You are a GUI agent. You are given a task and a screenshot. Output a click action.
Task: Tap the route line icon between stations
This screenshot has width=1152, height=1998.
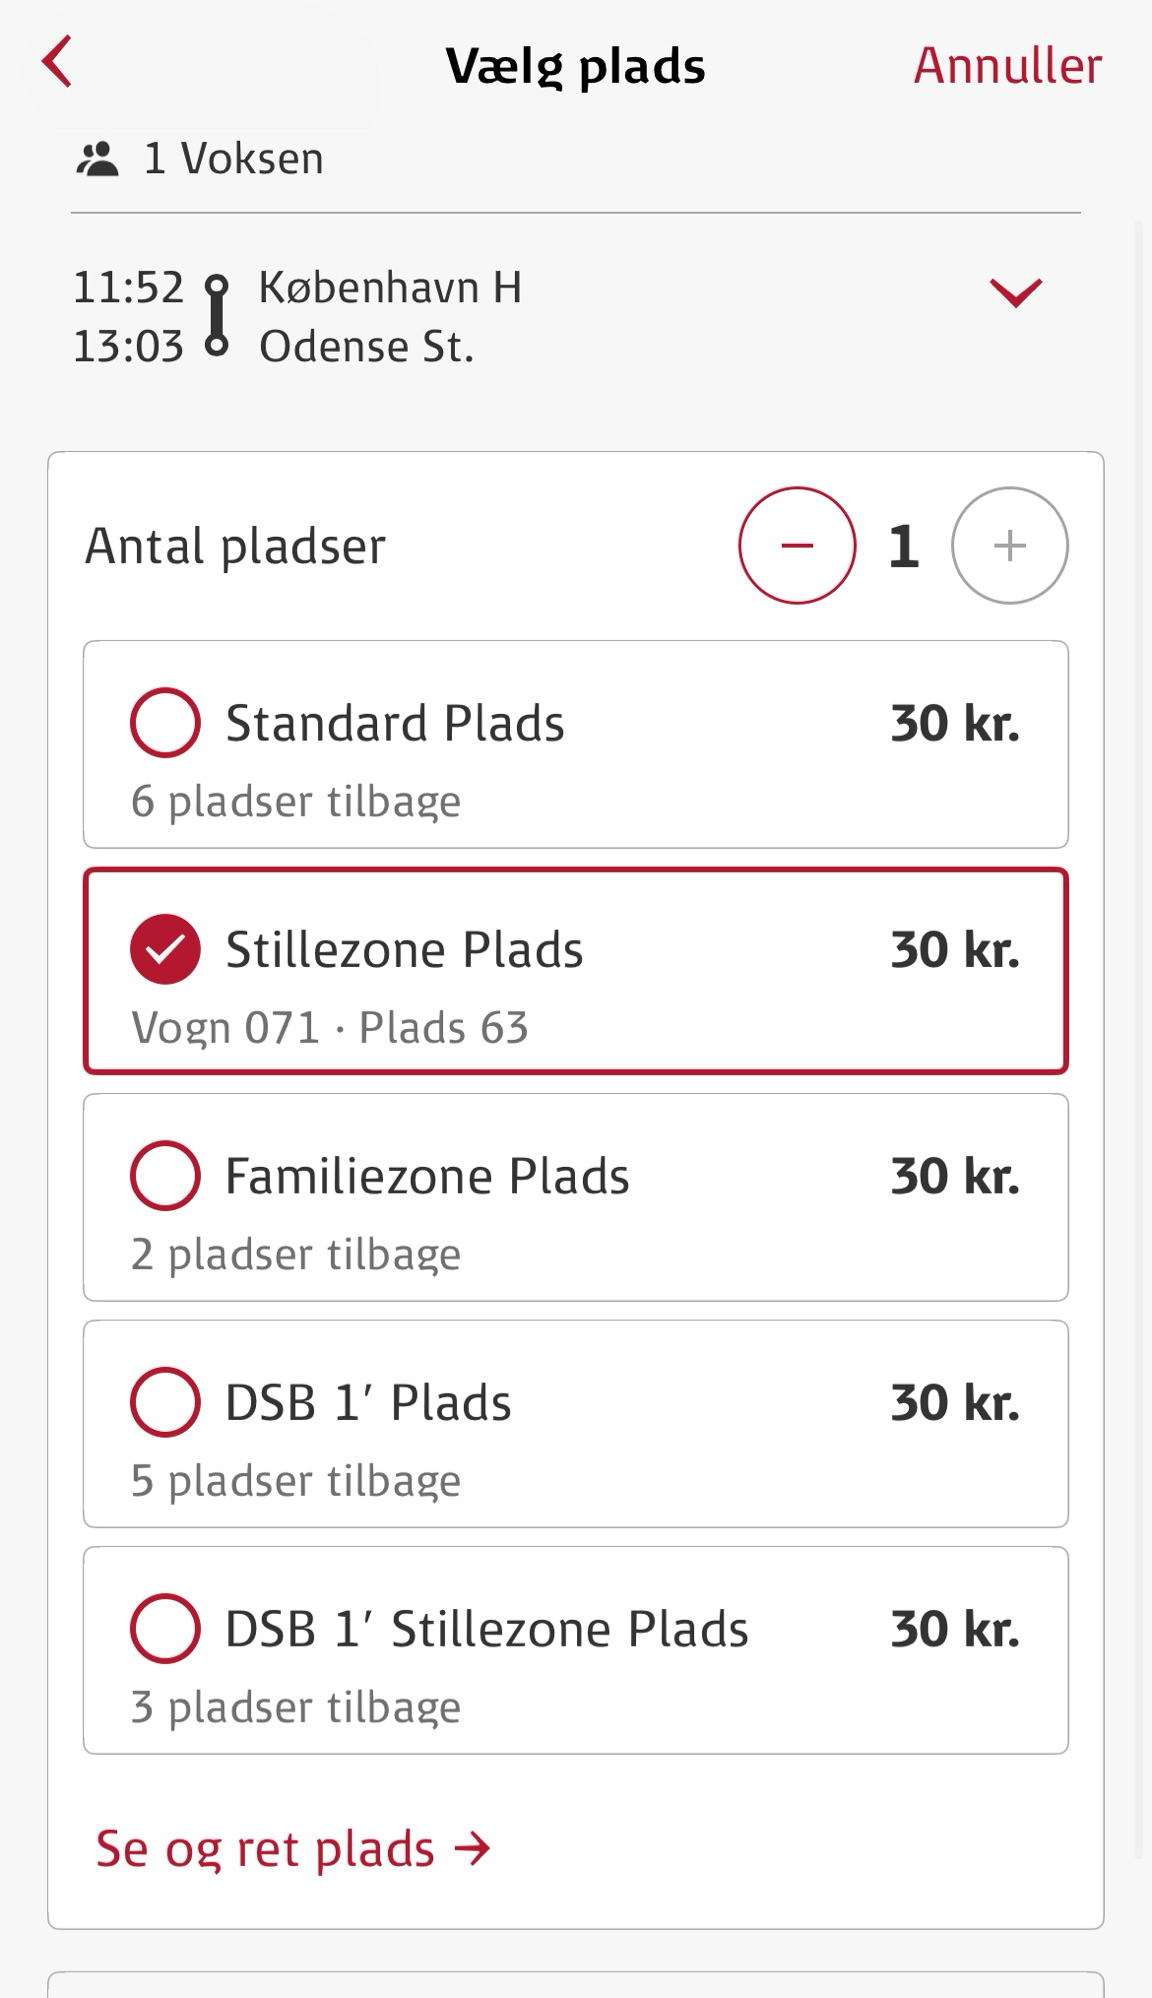click(216, 316)
